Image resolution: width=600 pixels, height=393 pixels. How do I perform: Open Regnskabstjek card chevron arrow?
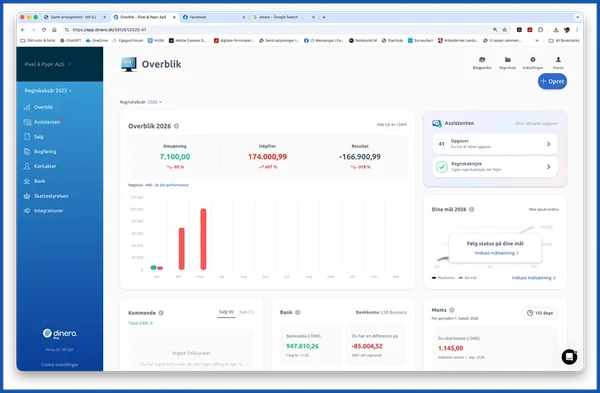pyautogui.click(x=548, y=167)
